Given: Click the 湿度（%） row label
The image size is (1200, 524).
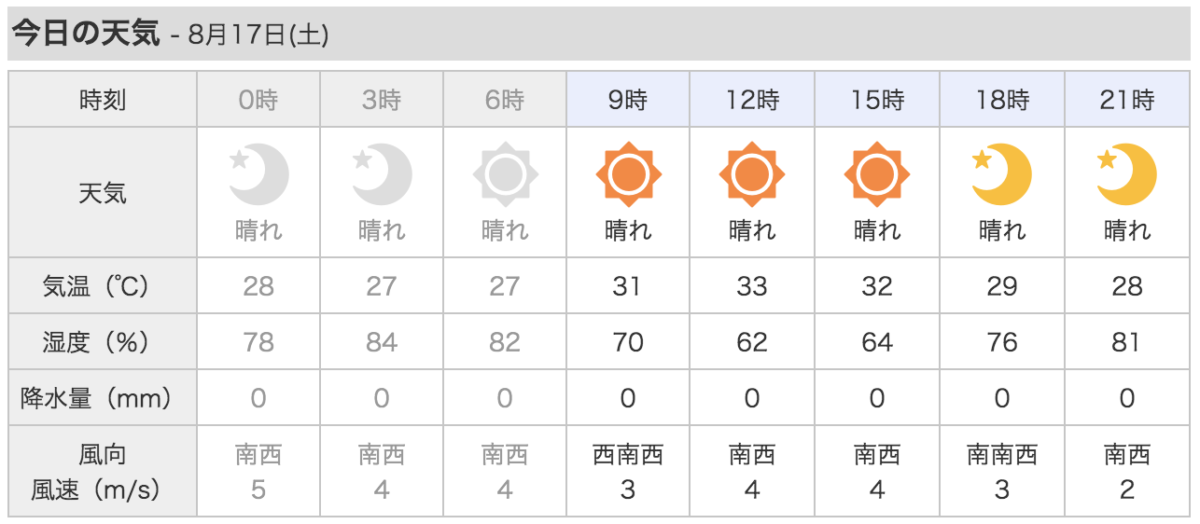Looking at the screenshot, I should tap(102, 342).
